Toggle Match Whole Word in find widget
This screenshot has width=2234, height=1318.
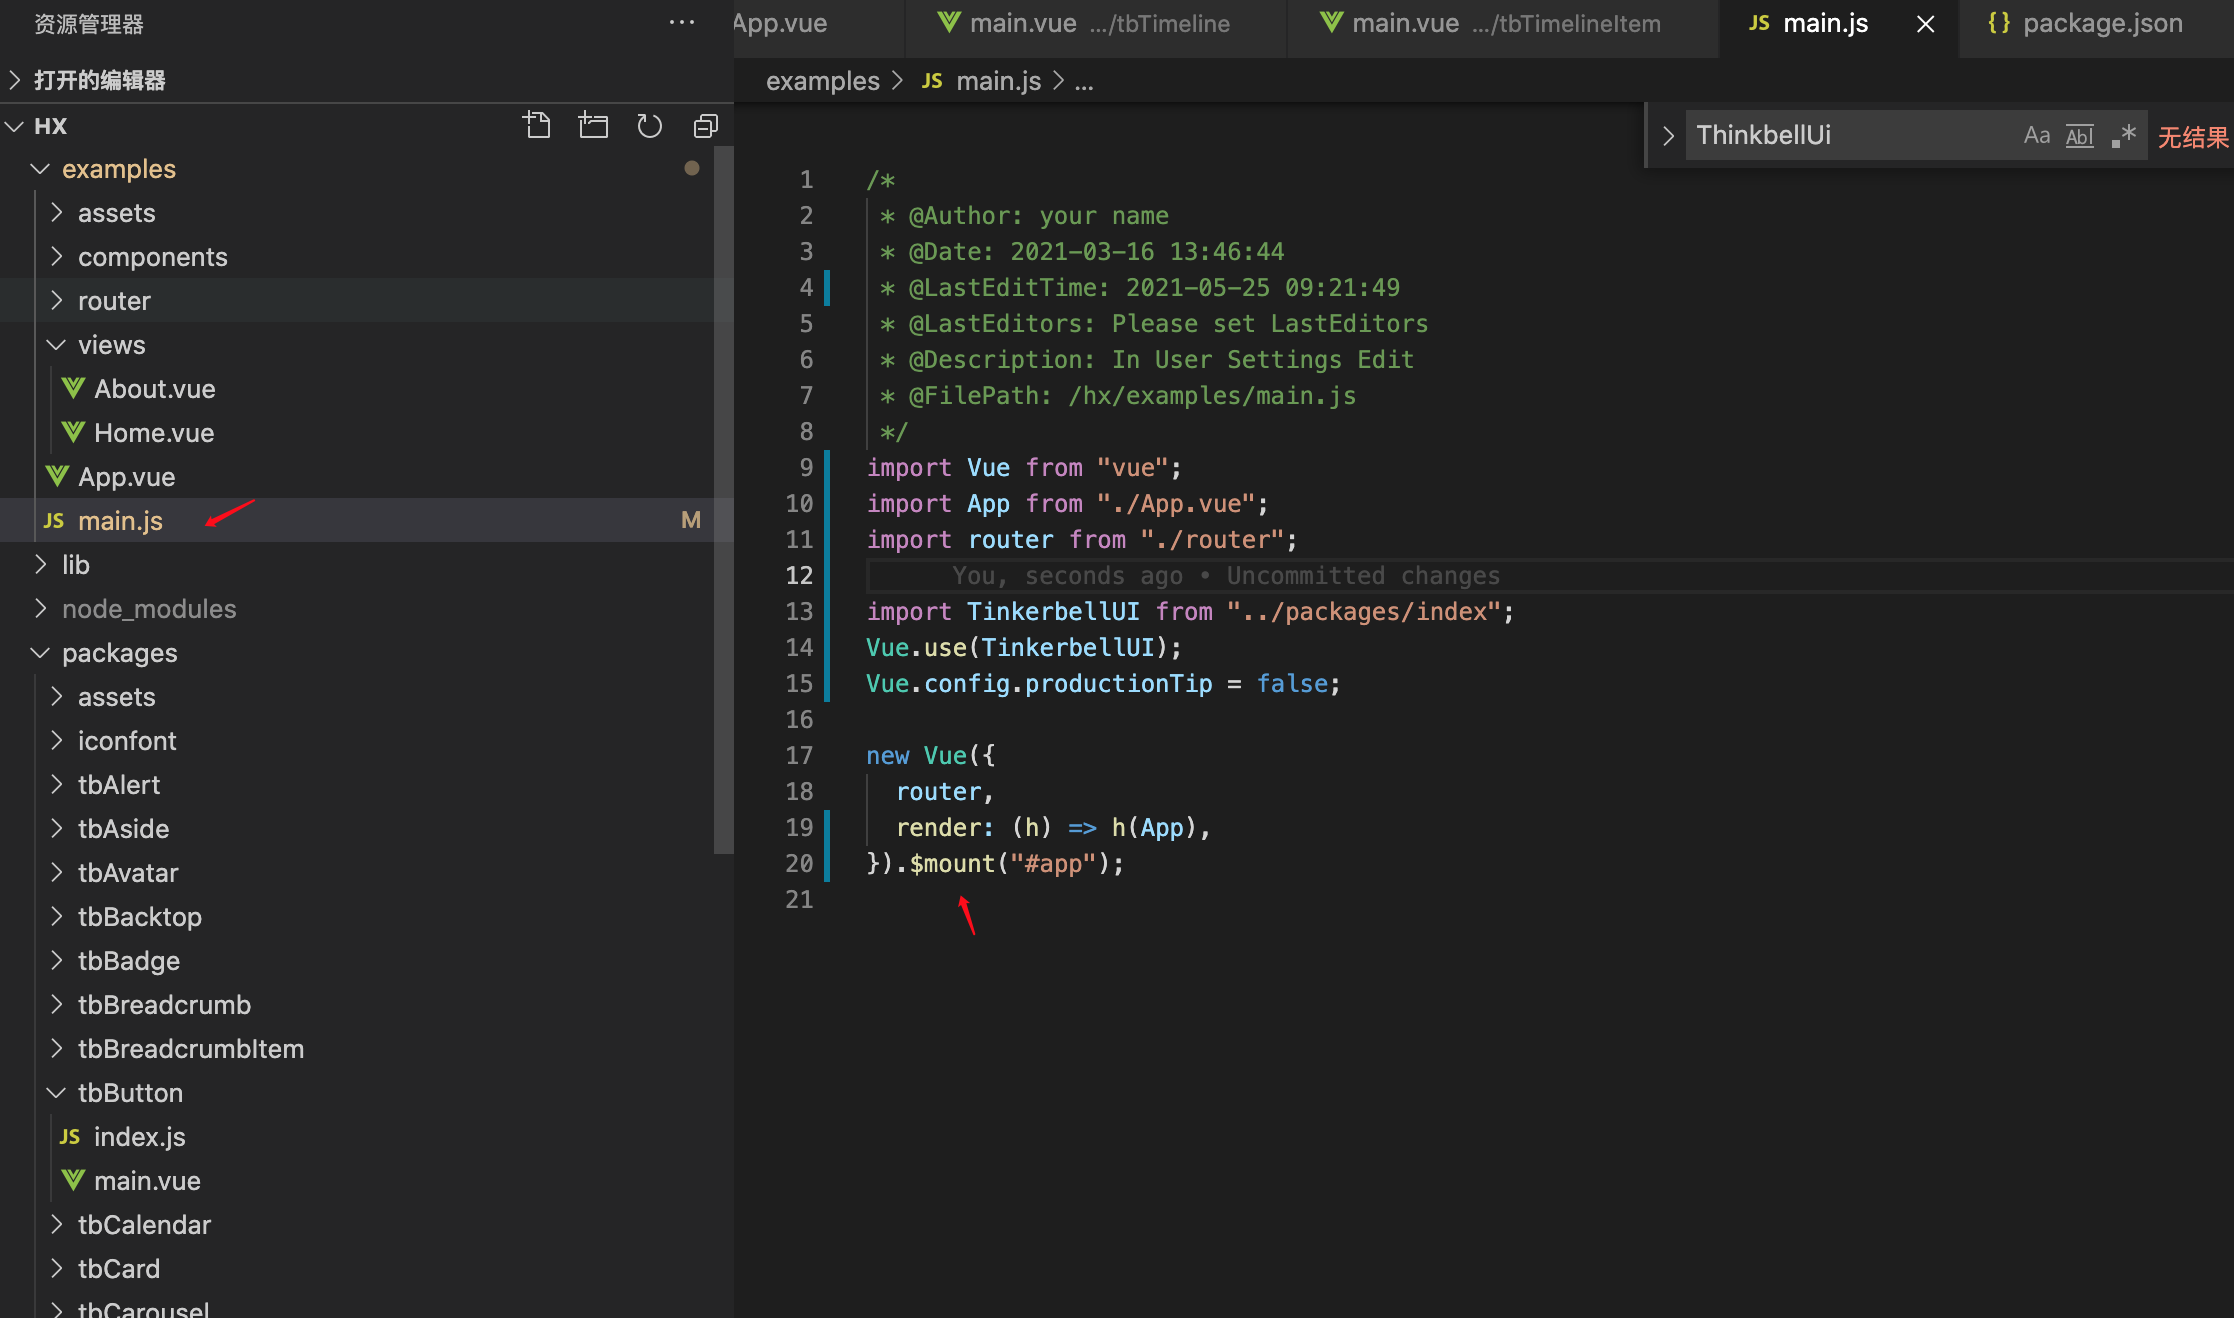[x=2080, y=135]
